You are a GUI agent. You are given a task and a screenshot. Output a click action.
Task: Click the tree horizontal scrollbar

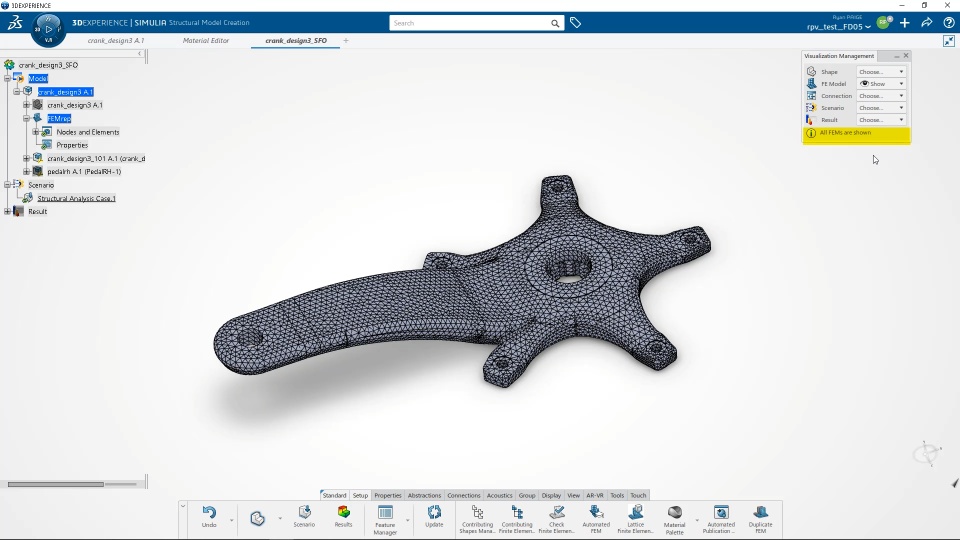[x=56, y=484]
